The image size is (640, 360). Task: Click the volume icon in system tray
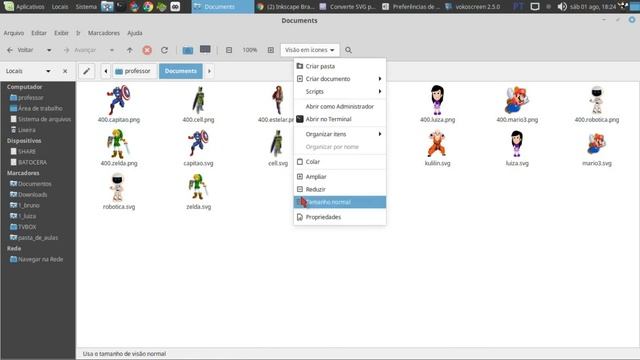562,7
